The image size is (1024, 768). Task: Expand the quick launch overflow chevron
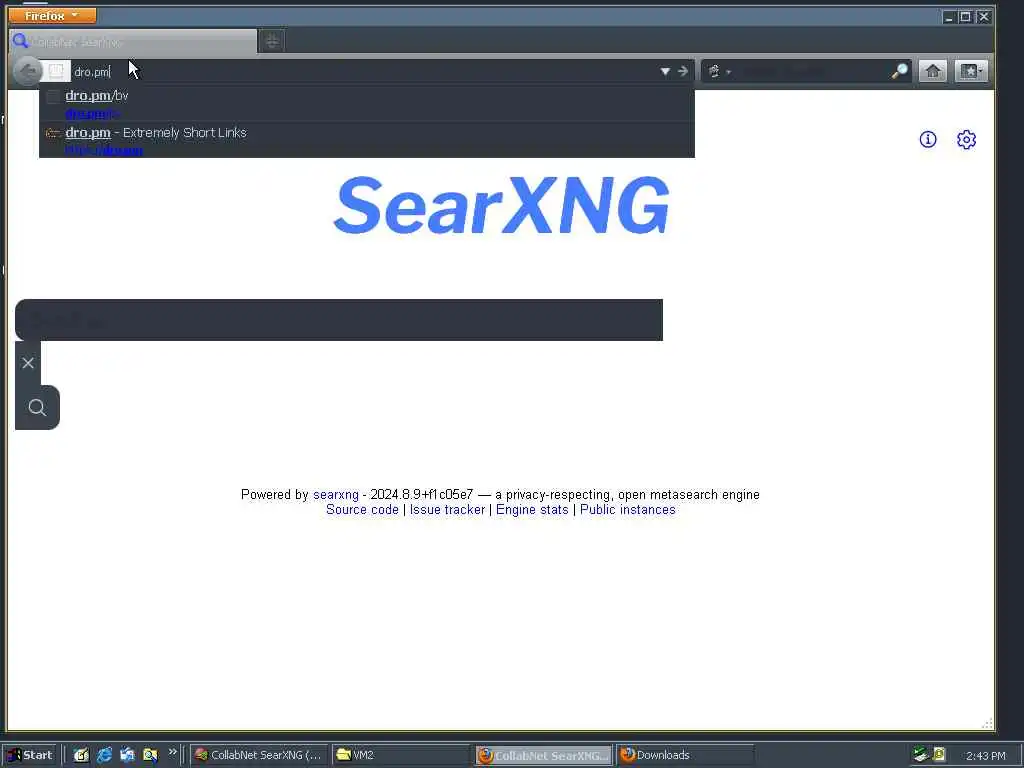(x=172, y=752)
